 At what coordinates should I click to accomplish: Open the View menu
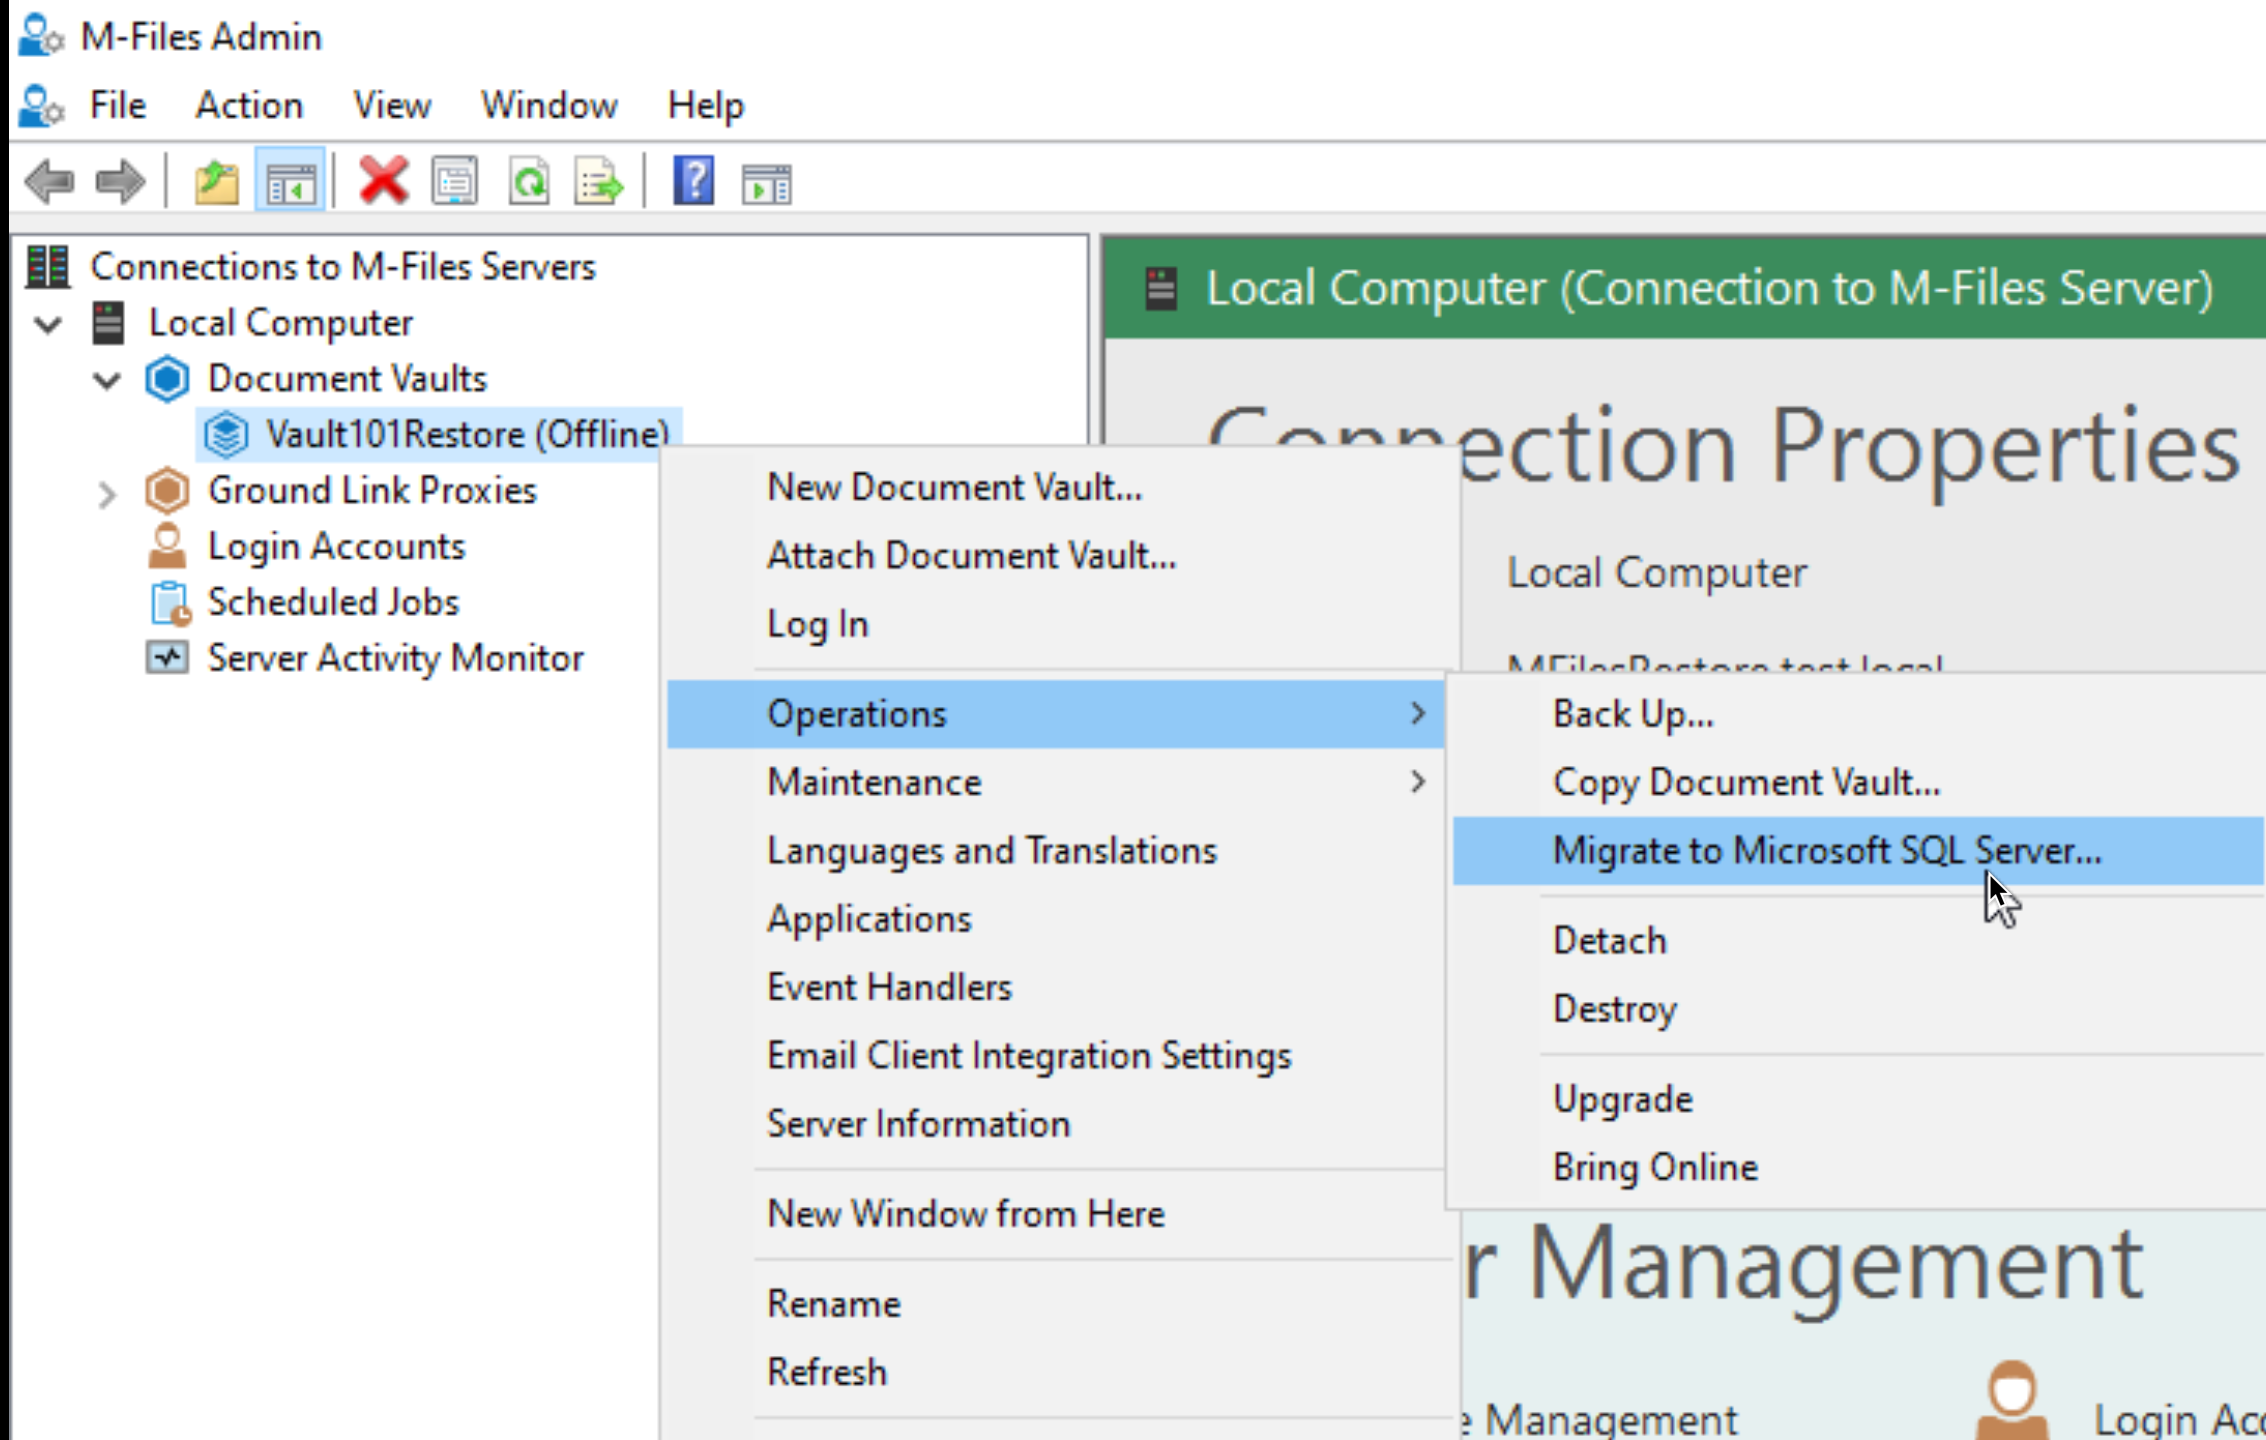(391, 105)
